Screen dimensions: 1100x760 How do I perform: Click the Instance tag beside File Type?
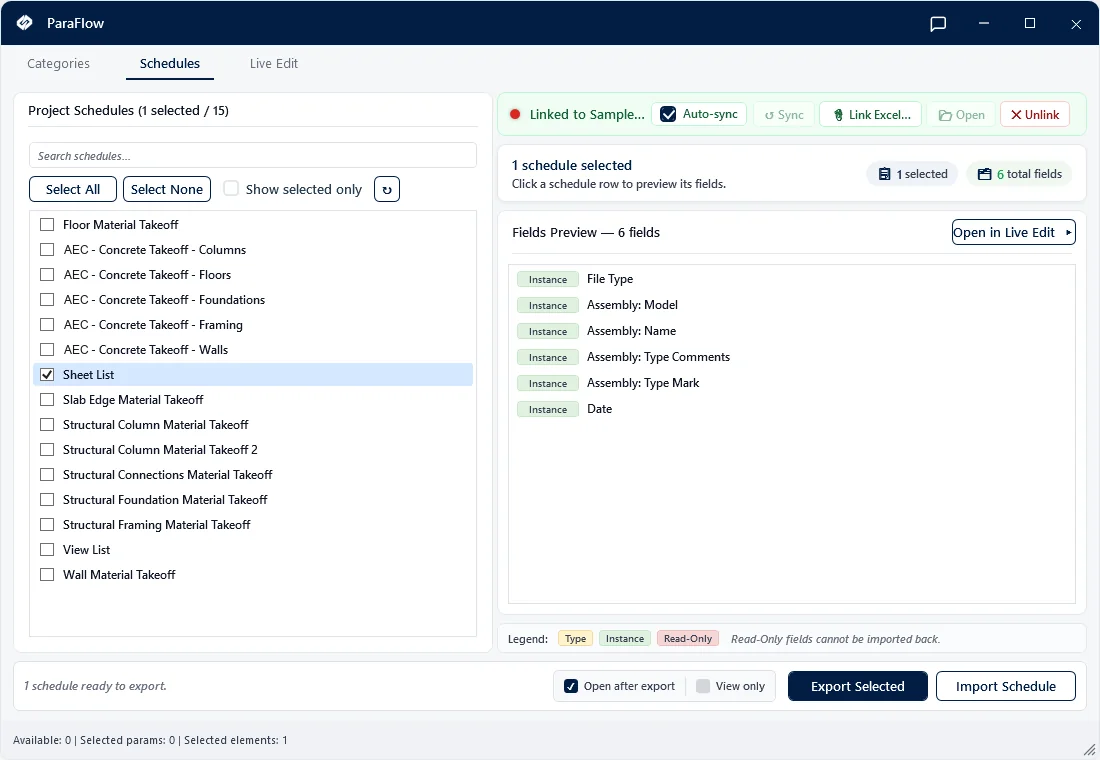point(548,279)
